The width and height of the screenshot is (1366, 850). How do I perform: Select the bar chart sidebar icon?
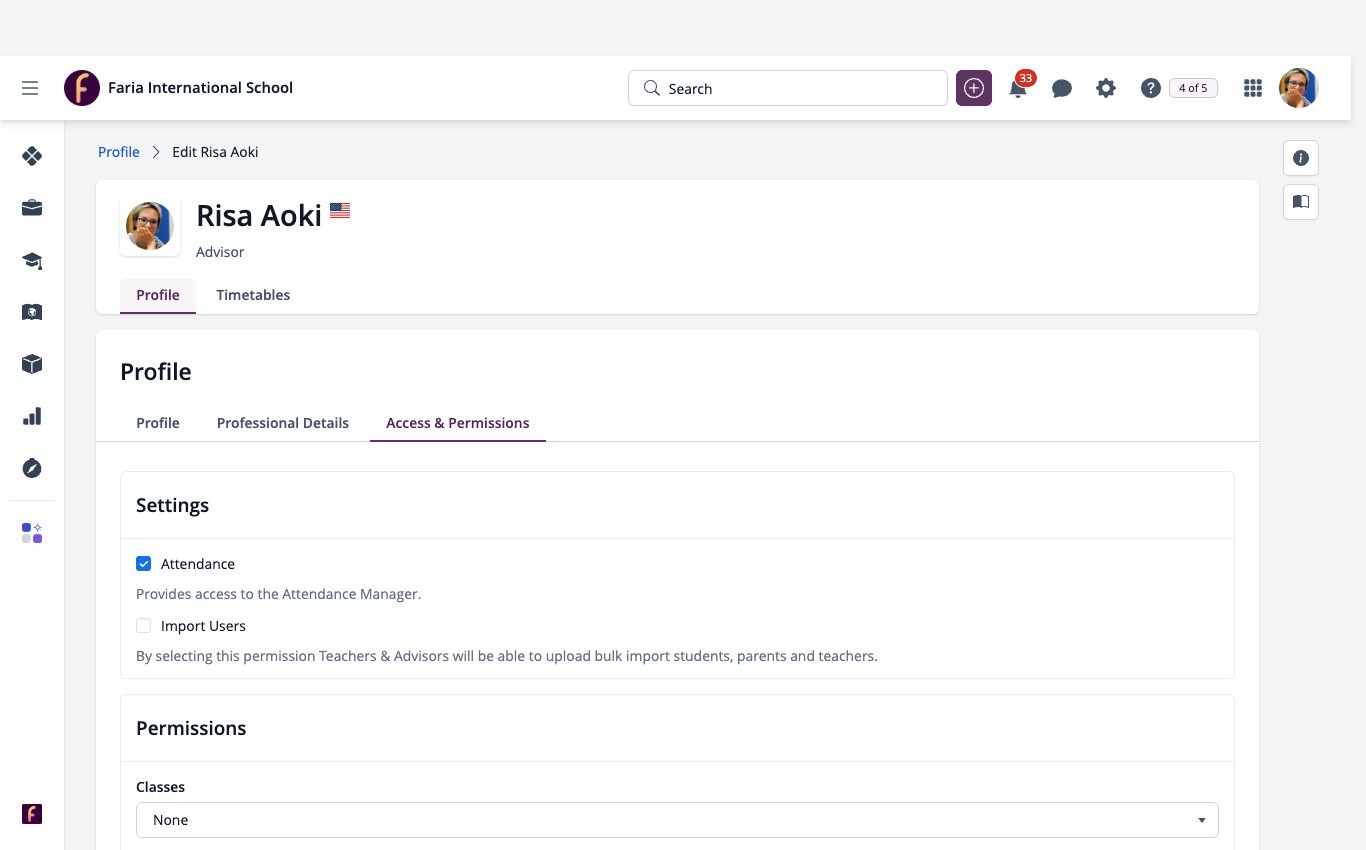(x=32, y=416)
